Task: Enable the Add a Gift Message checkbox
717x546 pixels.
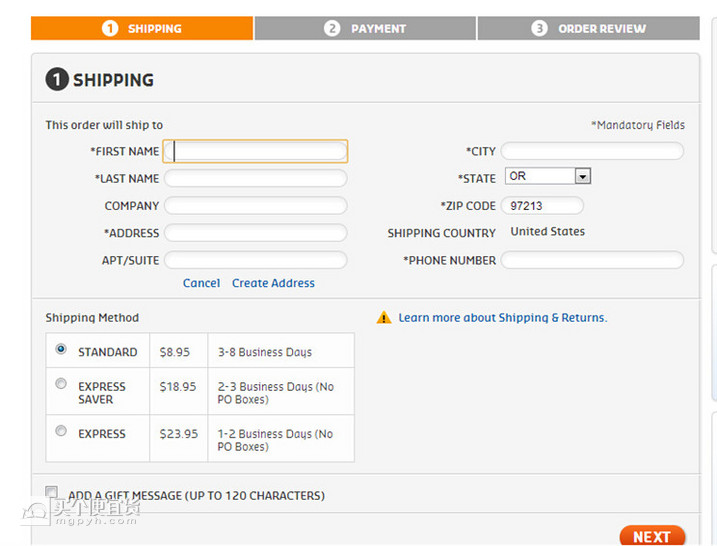Action: click(52, 492)
